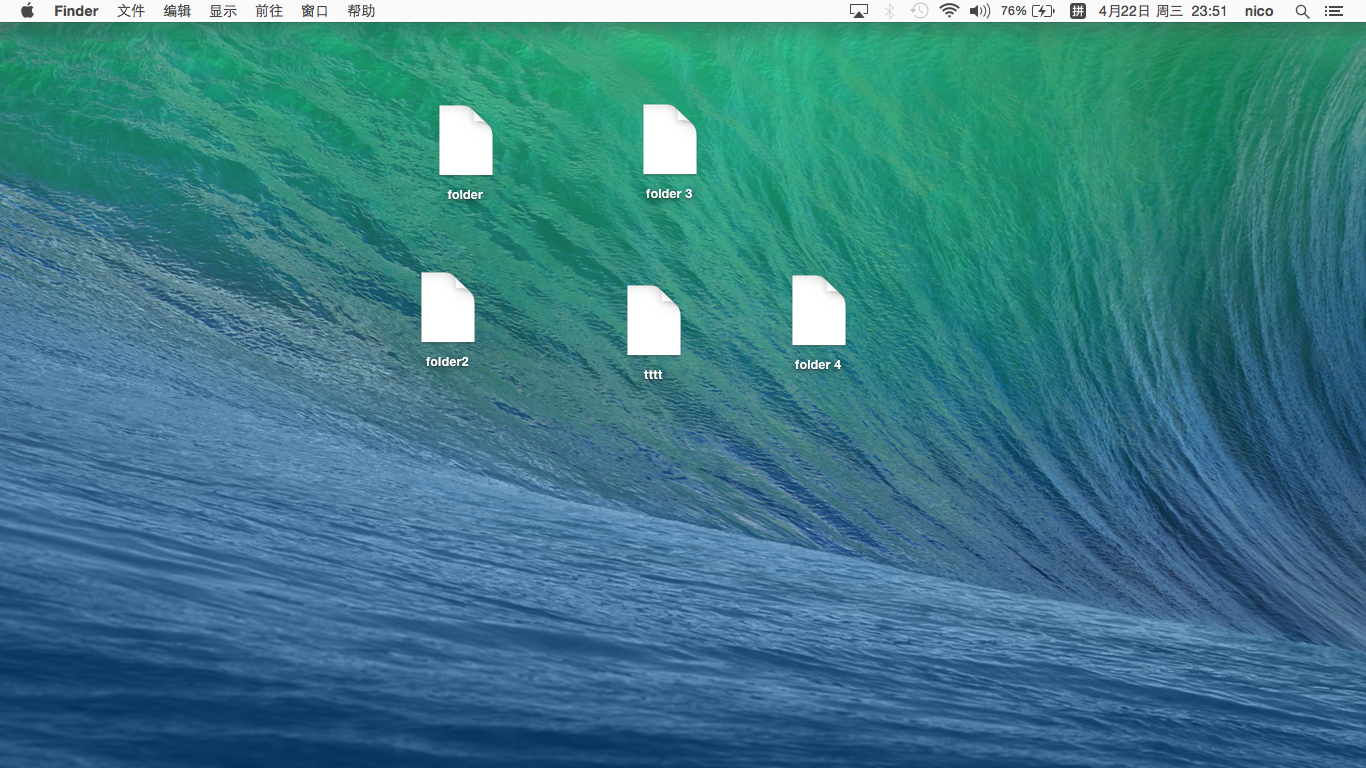This screenshot has height=768, width=1366.
Task: Open the 文件 (File) menu
Action: point(131,11)
